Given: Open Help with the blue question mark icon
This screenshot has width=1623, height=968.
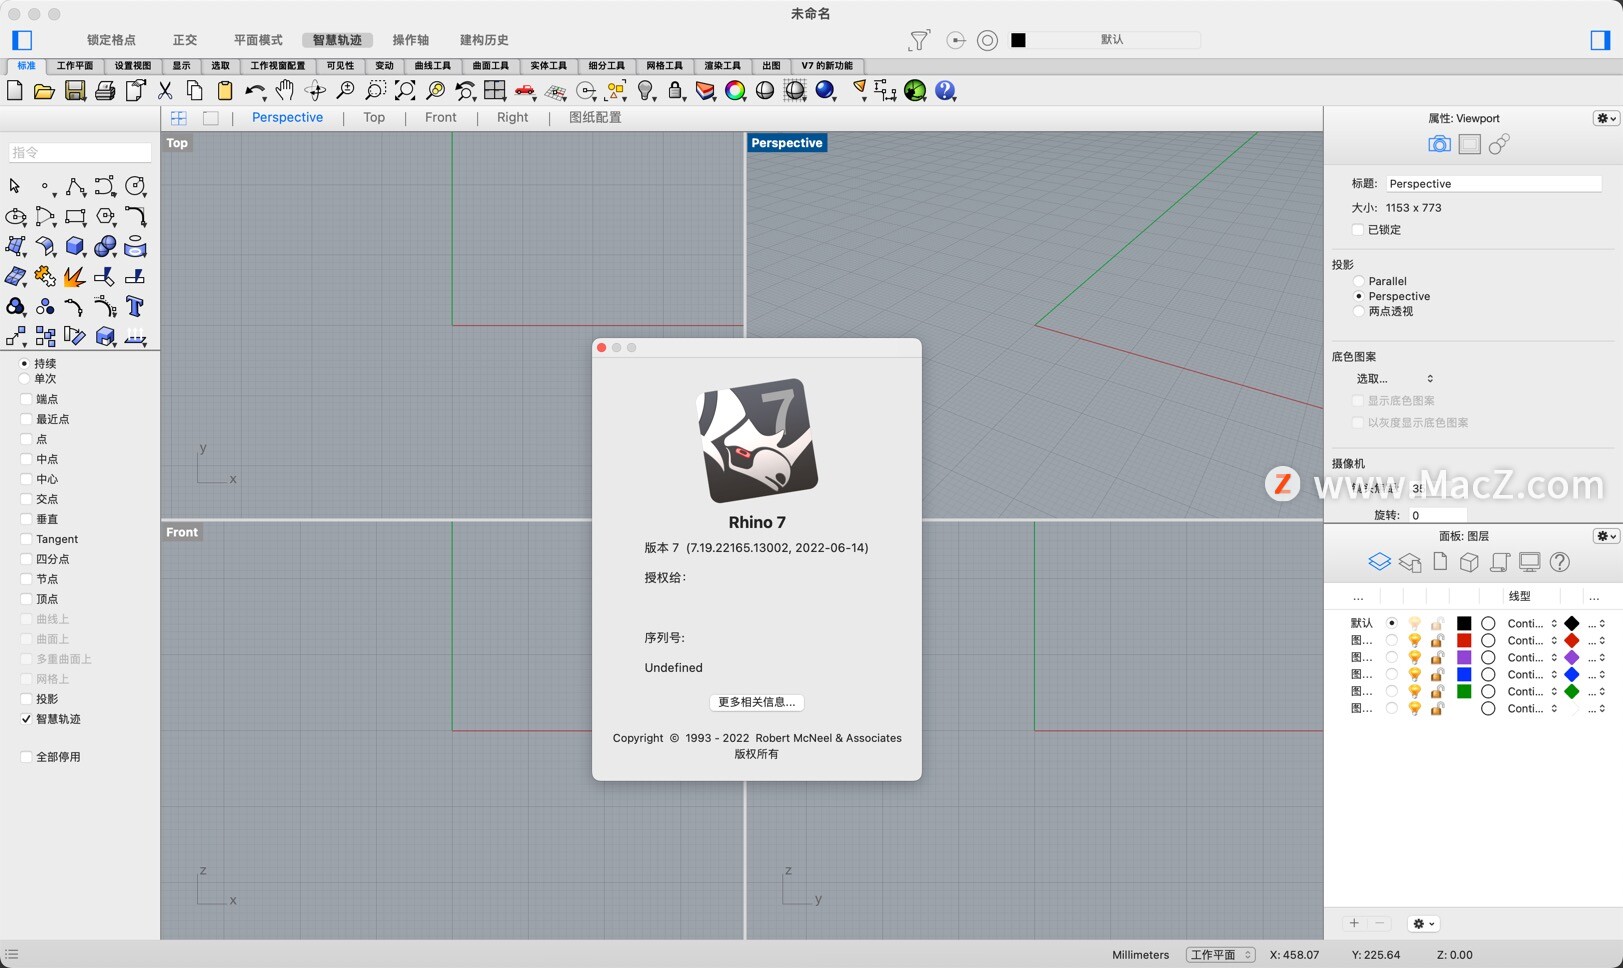Looking at the screenshot, I should (x=945, y=91).
